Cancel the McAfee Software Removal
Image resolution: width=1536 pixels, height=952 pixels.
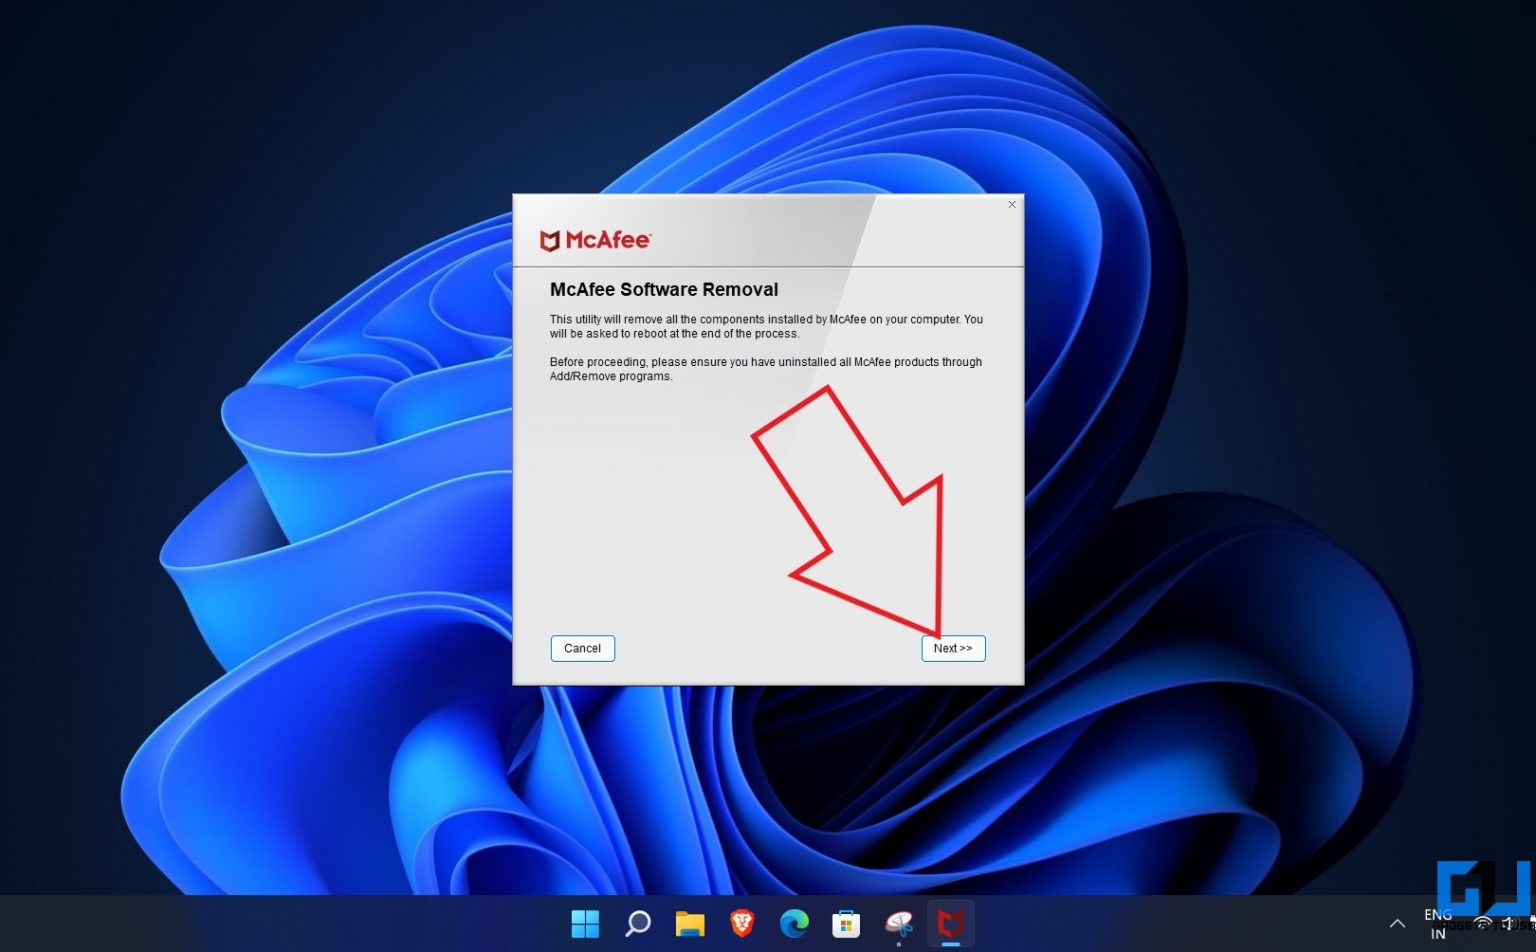(582, 648)
